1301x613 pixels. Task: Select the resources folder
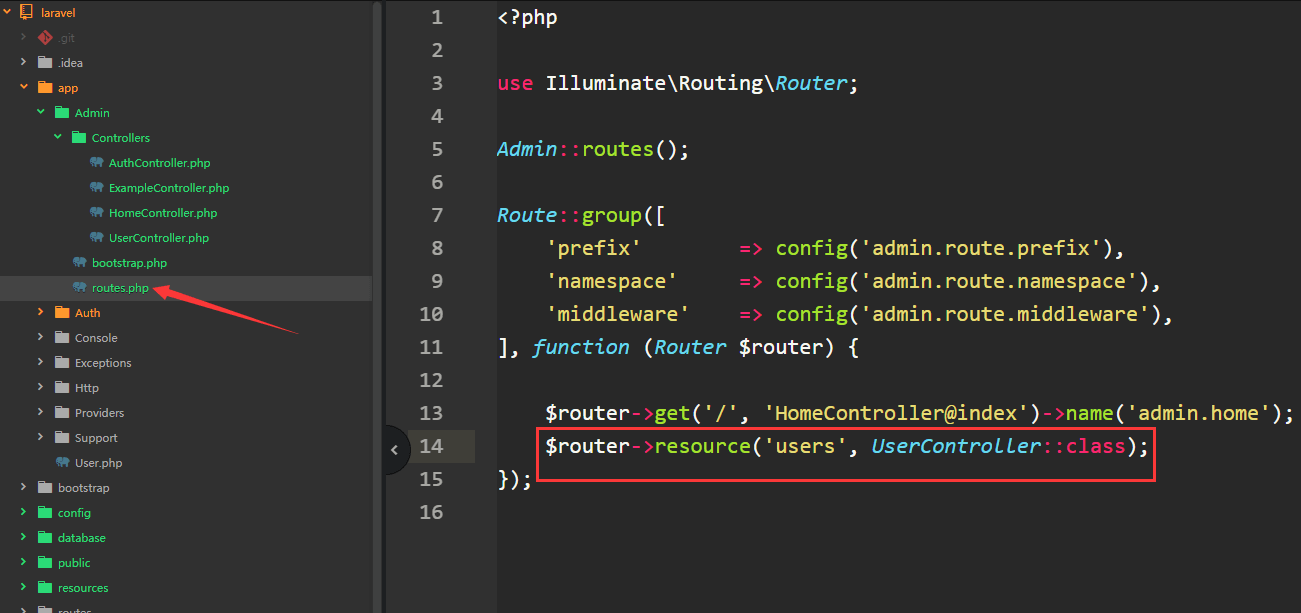coord(83,588)
